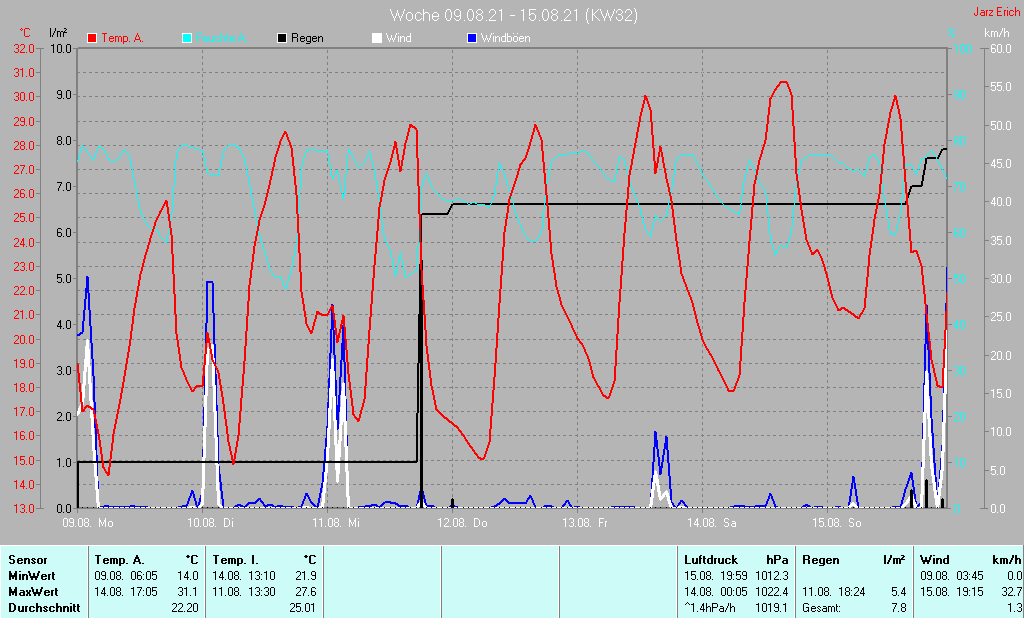This screenshot has width=1024, height=618.
Task: Click the Jarz Erich author text
Action: pos(997,12)
